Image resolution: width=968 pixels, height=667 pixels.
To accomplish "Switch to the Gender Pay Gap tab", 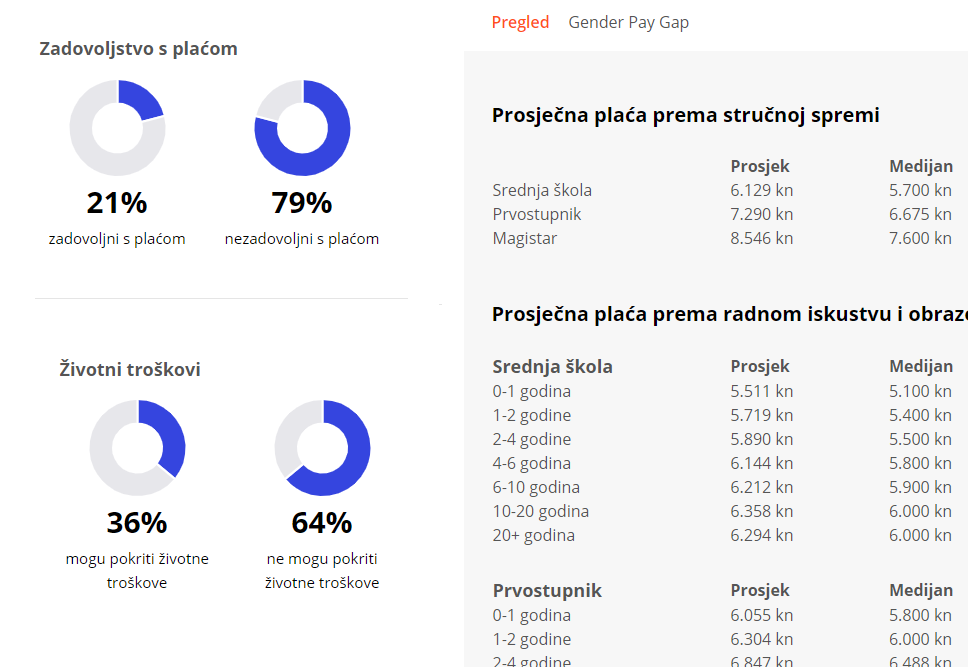I will (x=628, y=22).
